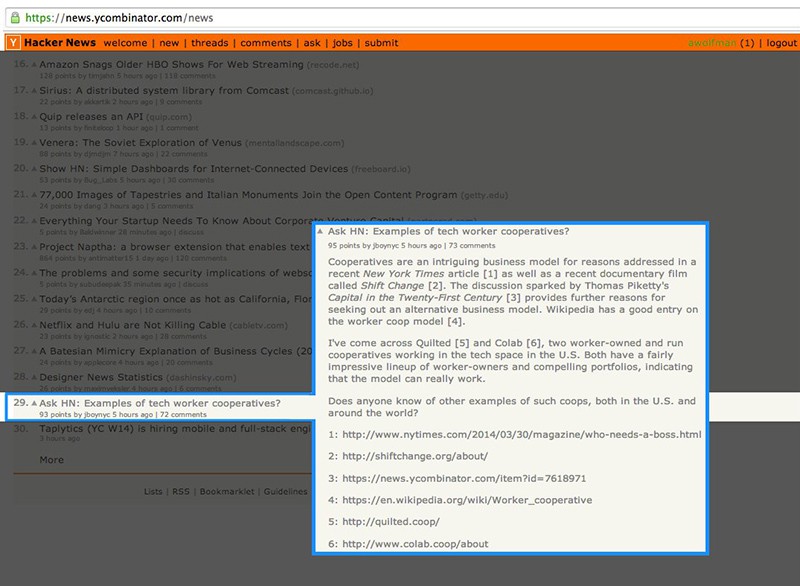Upvote the Batesian Mimicry Explanation story
Screen dimensions: 800x586
pos(34,351)
